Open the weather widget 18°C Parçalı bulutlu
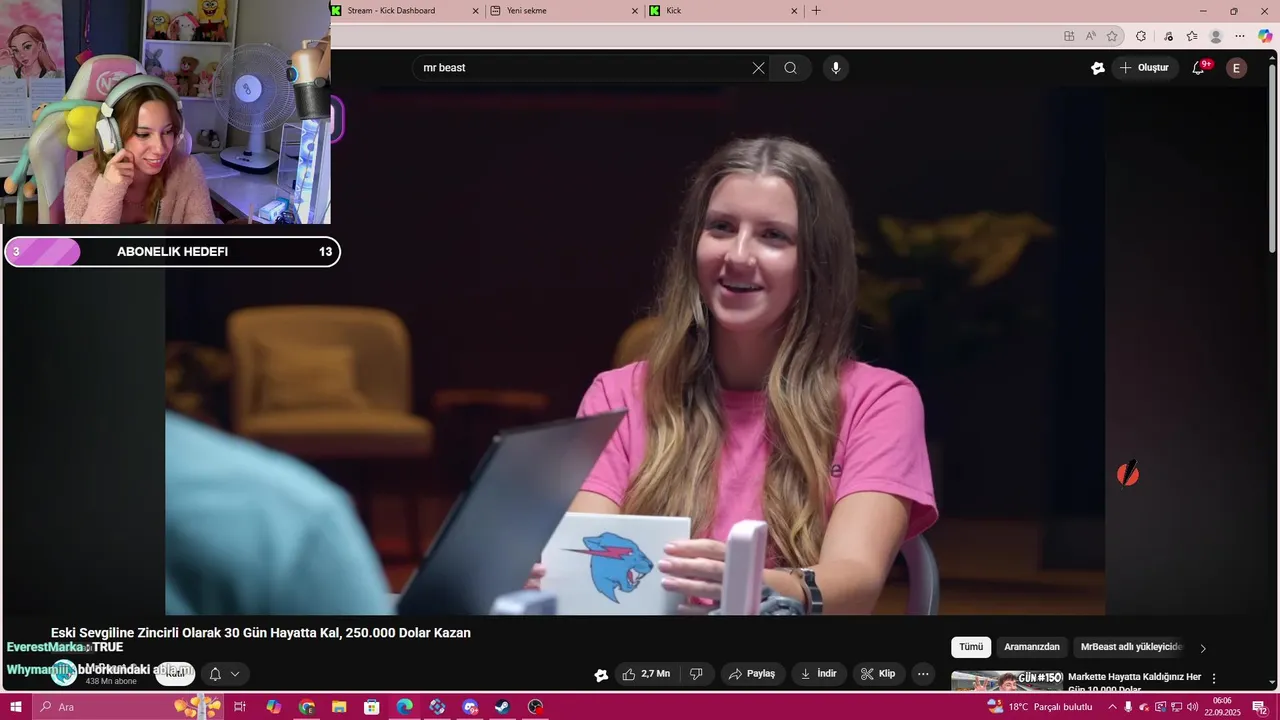This screenshot has height=720, width=1280. (x=1040, y=707)
